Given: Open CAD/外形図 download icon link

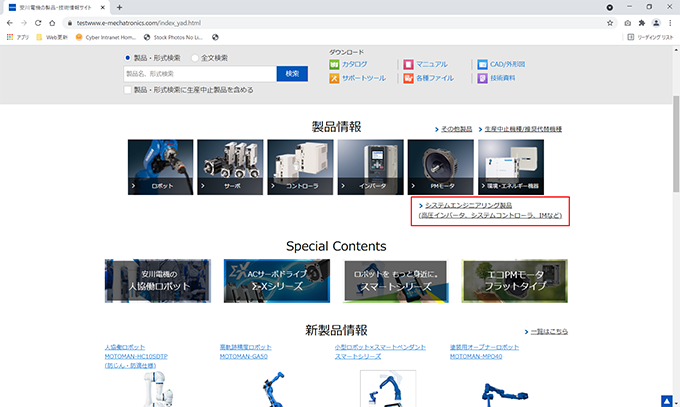Looking at the screenshot, I should click(x=501, y=64).
